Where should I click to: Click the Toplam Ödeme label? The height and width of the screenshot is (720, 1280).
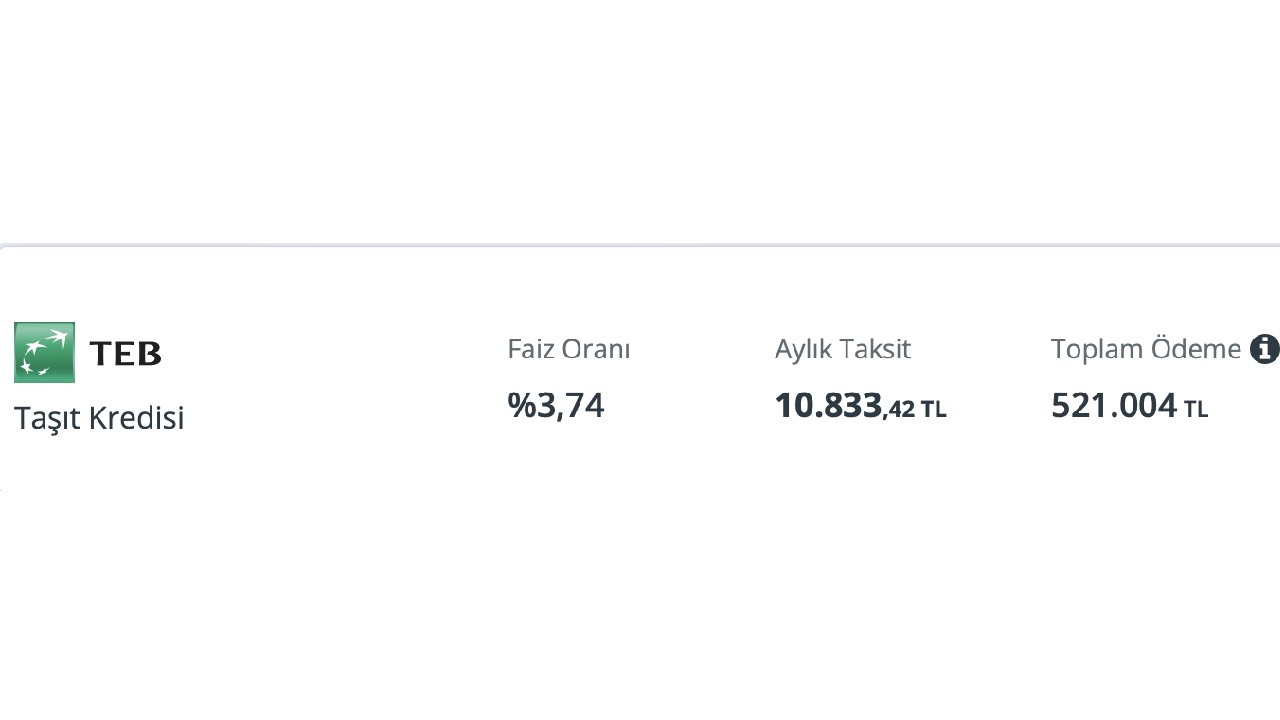click(1146, 349)
